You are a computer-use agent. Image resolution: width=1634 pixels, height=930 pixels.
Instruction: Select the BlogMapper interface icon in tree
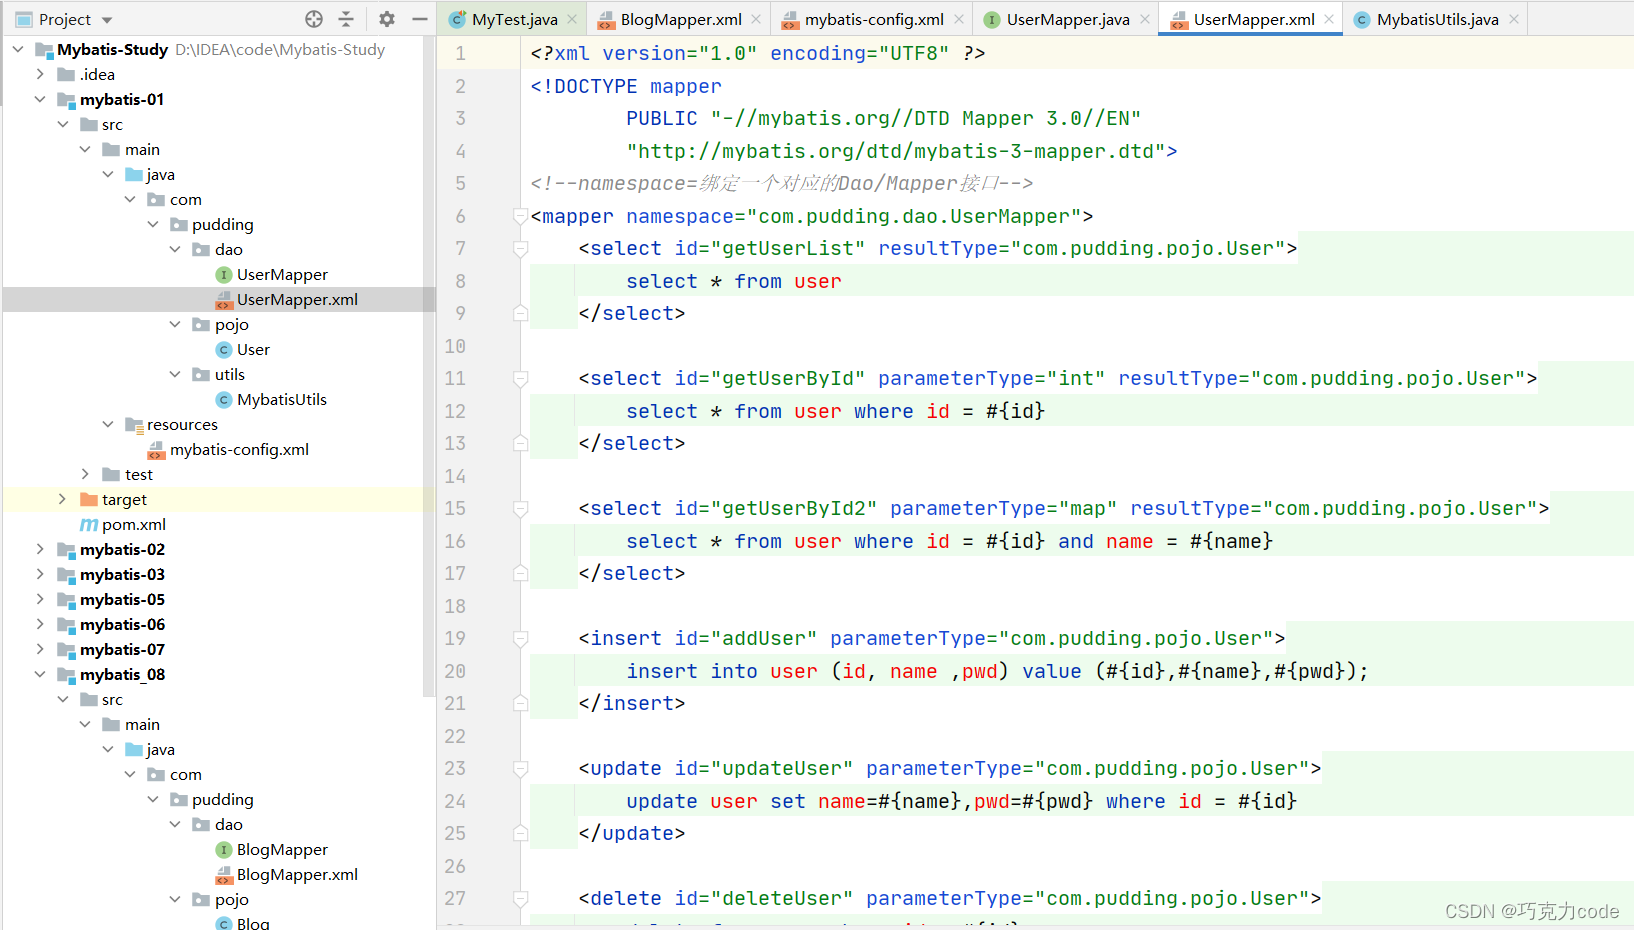click(224, 850)
